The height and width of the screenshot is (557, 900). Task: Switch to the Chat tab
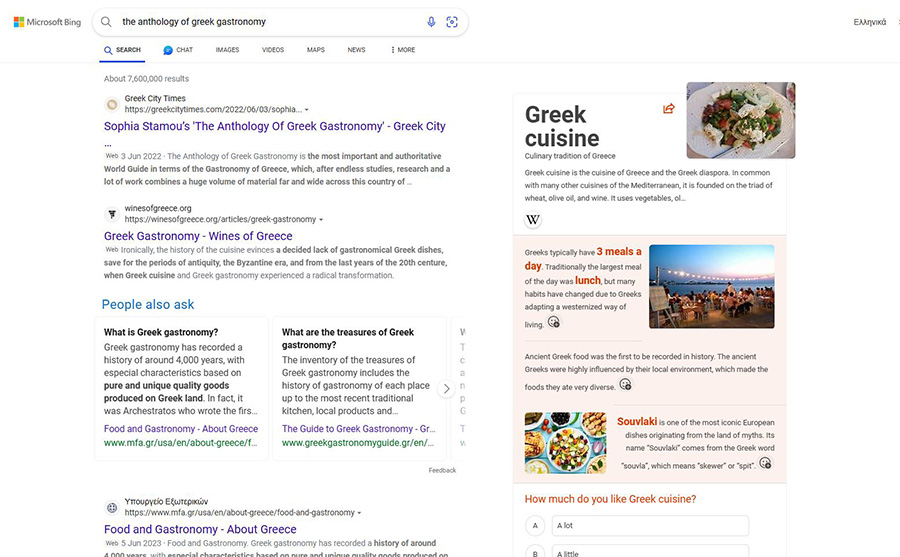(178, 50)
